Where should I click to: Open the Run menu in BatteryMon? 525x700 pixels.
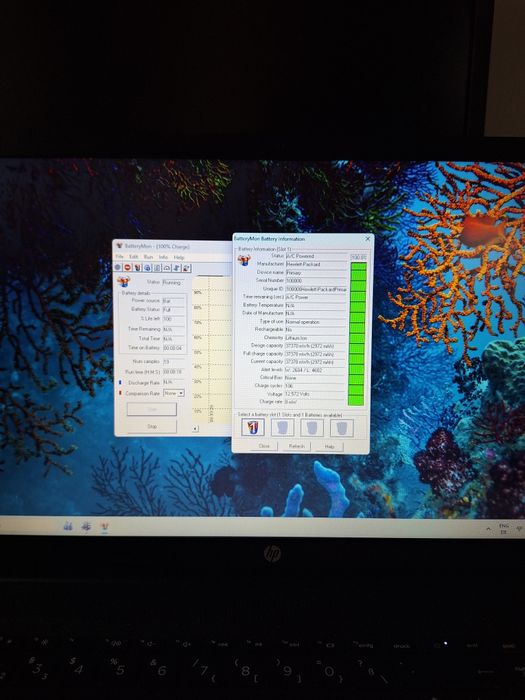coord(148,257)
